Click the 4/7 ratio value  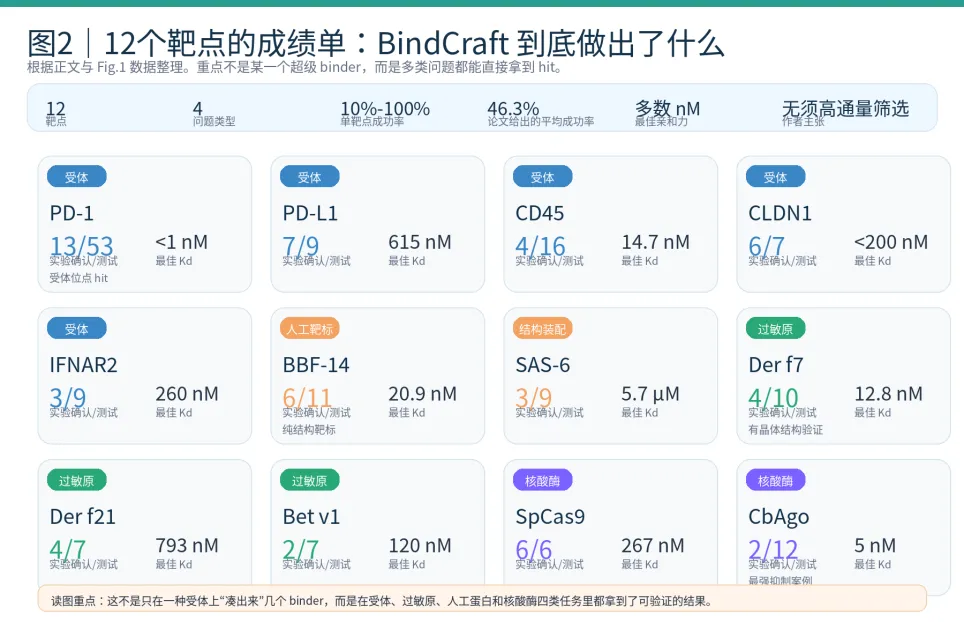coord(68,549)
